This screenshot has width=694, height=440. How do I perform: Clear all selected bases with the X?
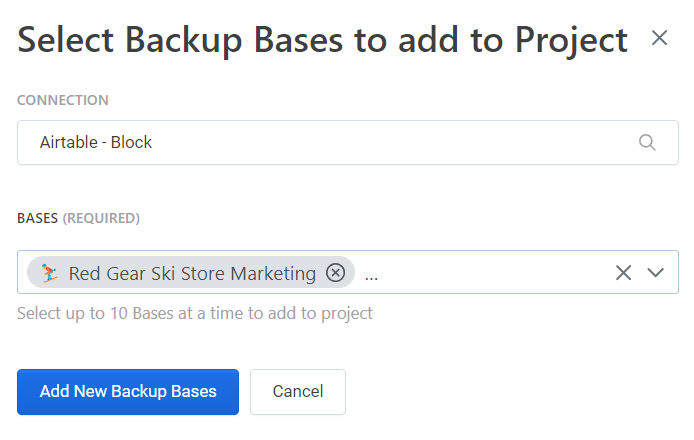623,273
